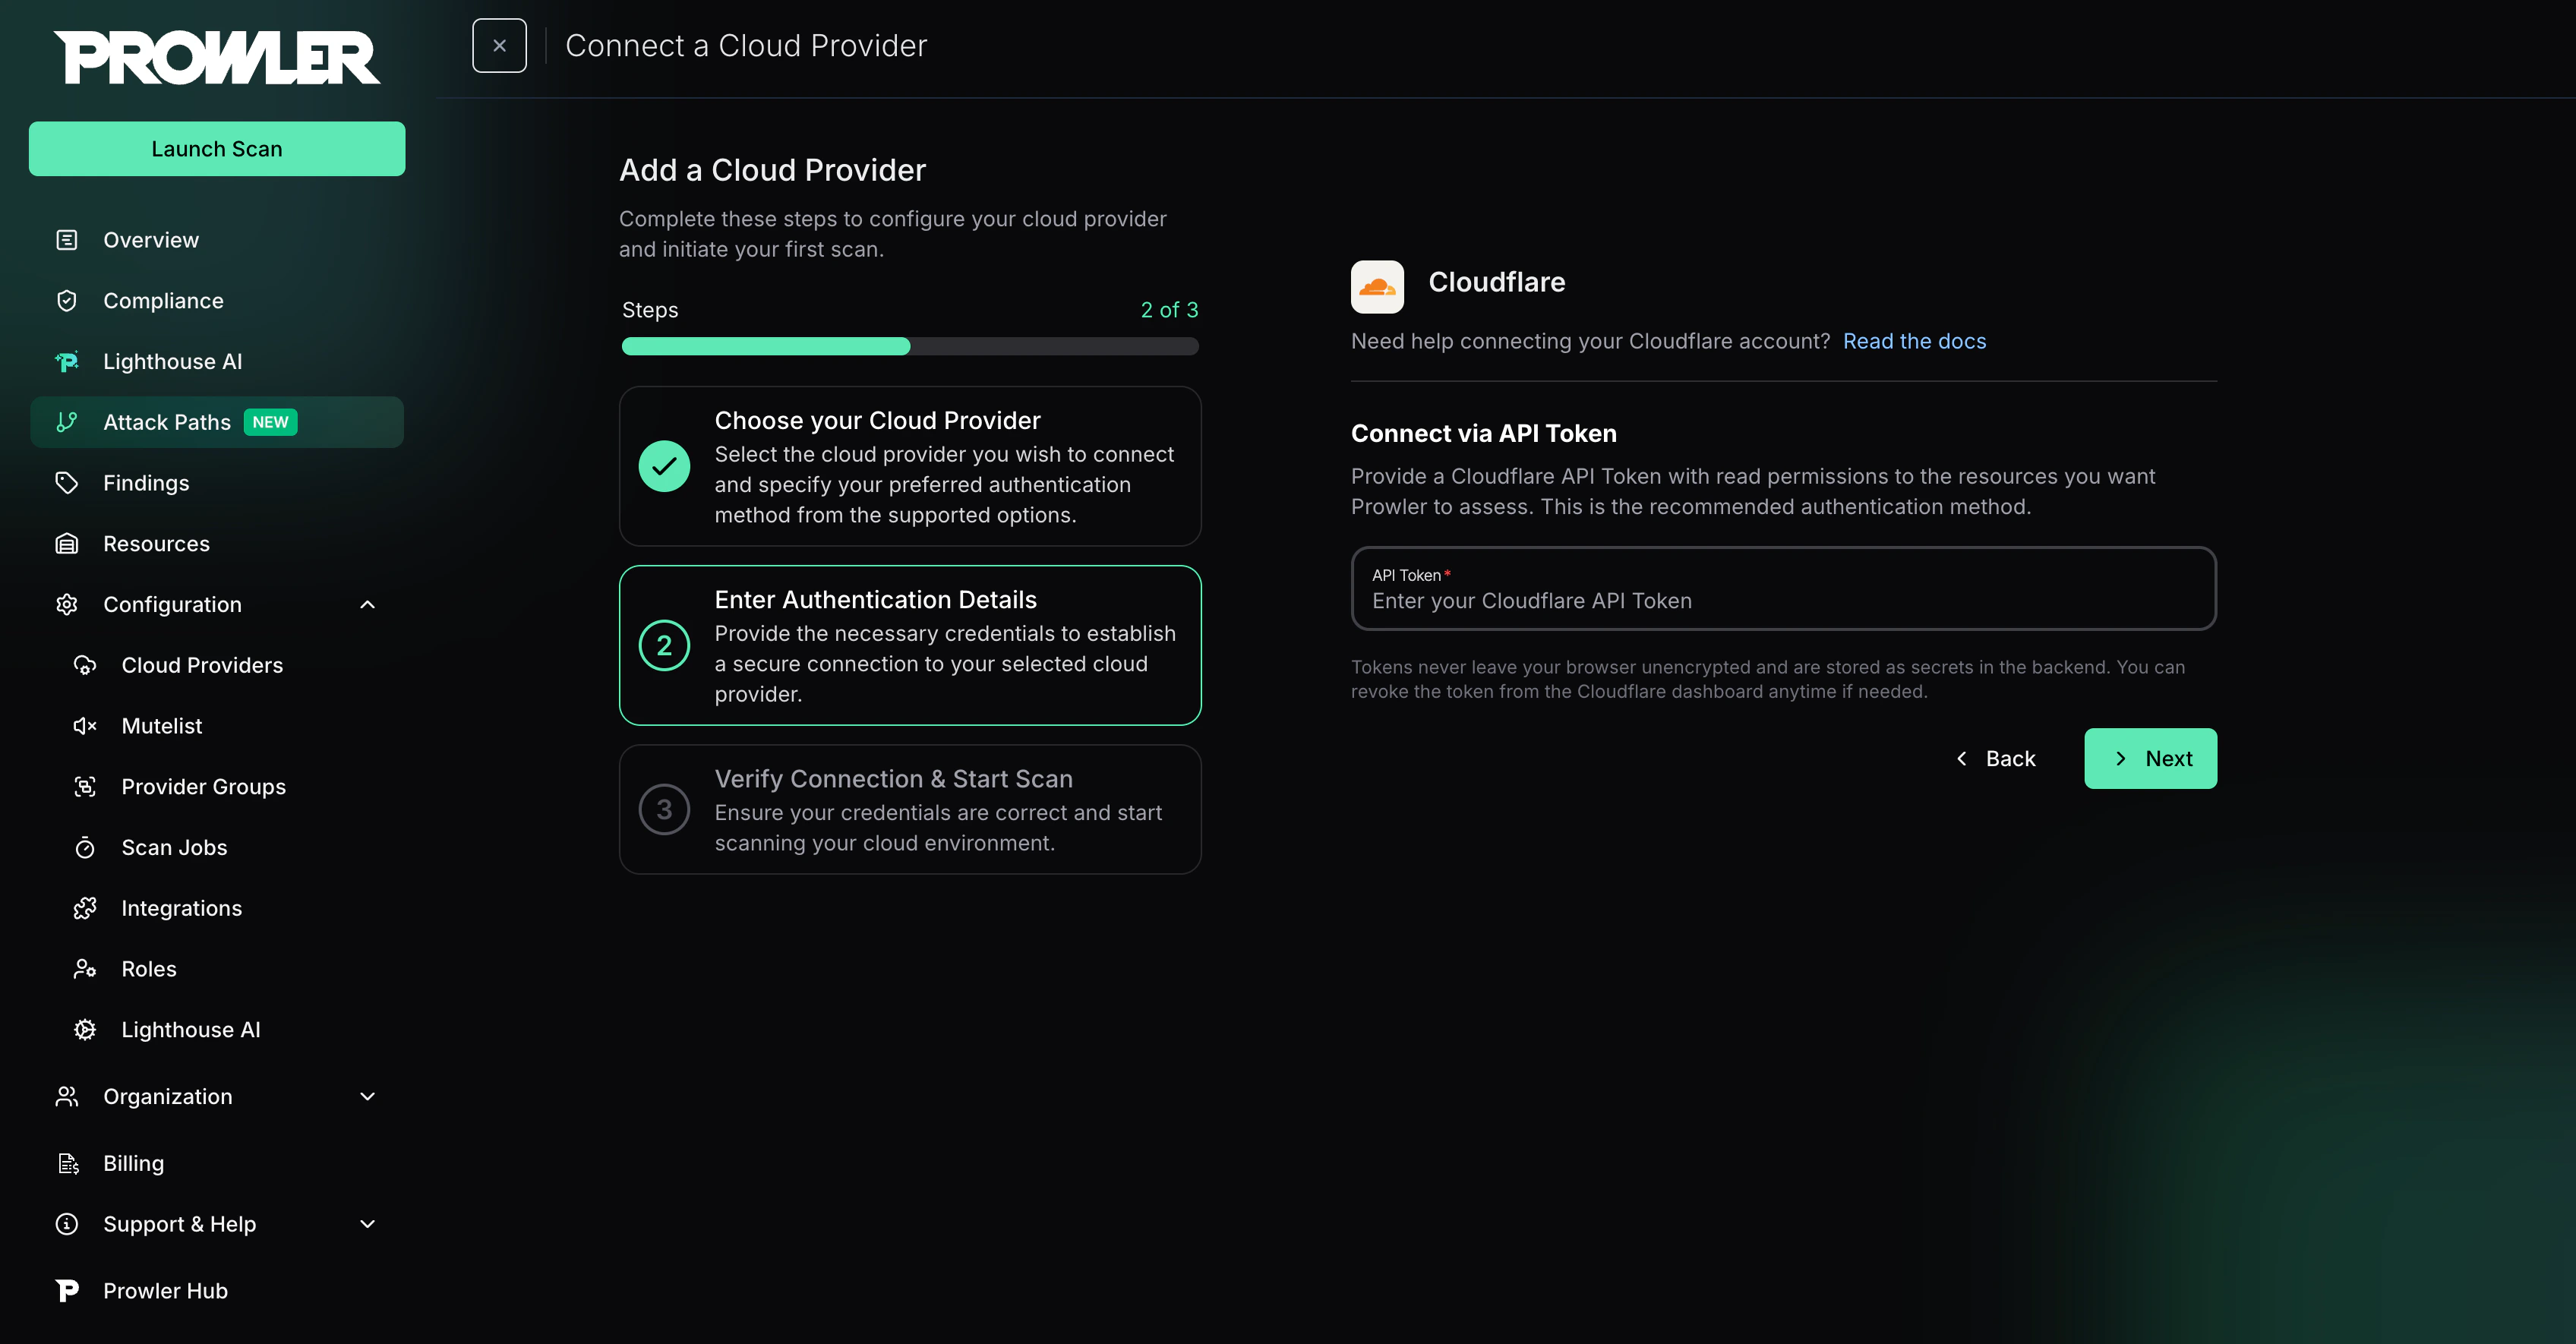Click the steps progress bar
This screenshot has height=1344, width=2576.
coord(909,346)
